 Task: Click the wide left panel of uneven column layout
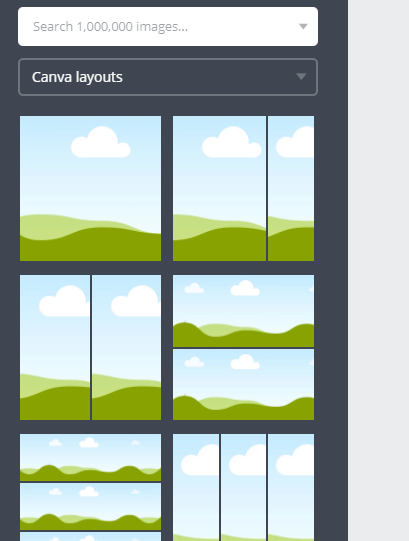coord(220,188)
